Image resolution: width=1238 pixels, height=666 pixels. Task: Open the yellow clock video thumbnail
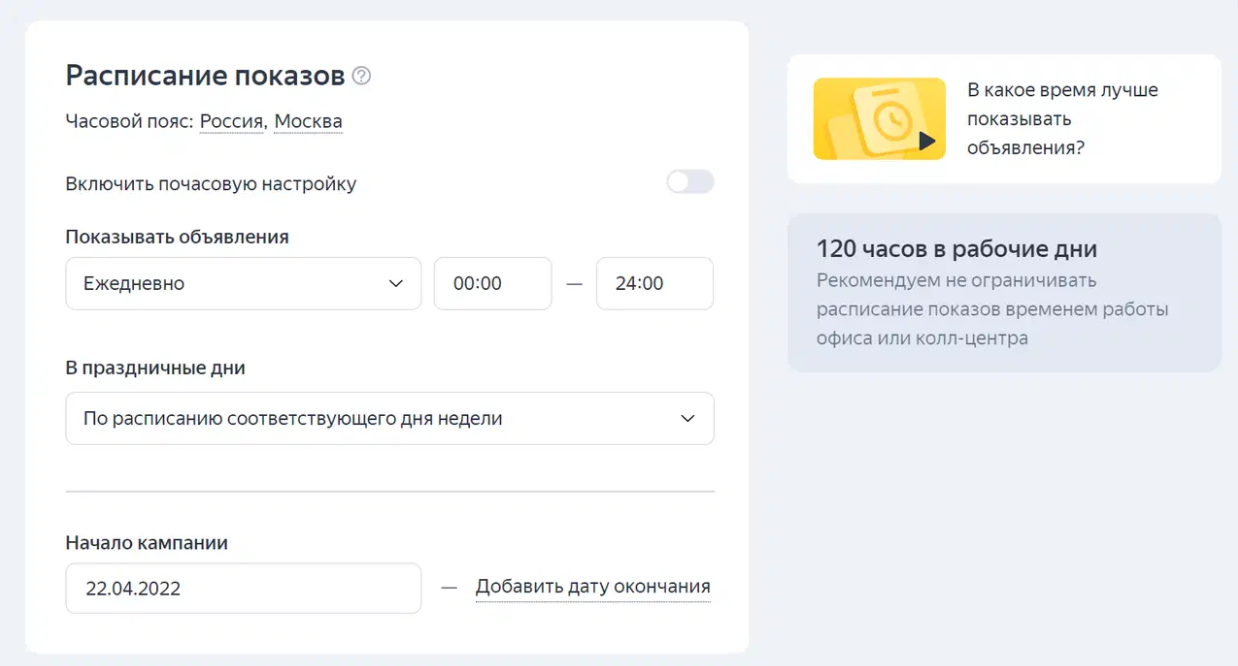tap(879, 119)
